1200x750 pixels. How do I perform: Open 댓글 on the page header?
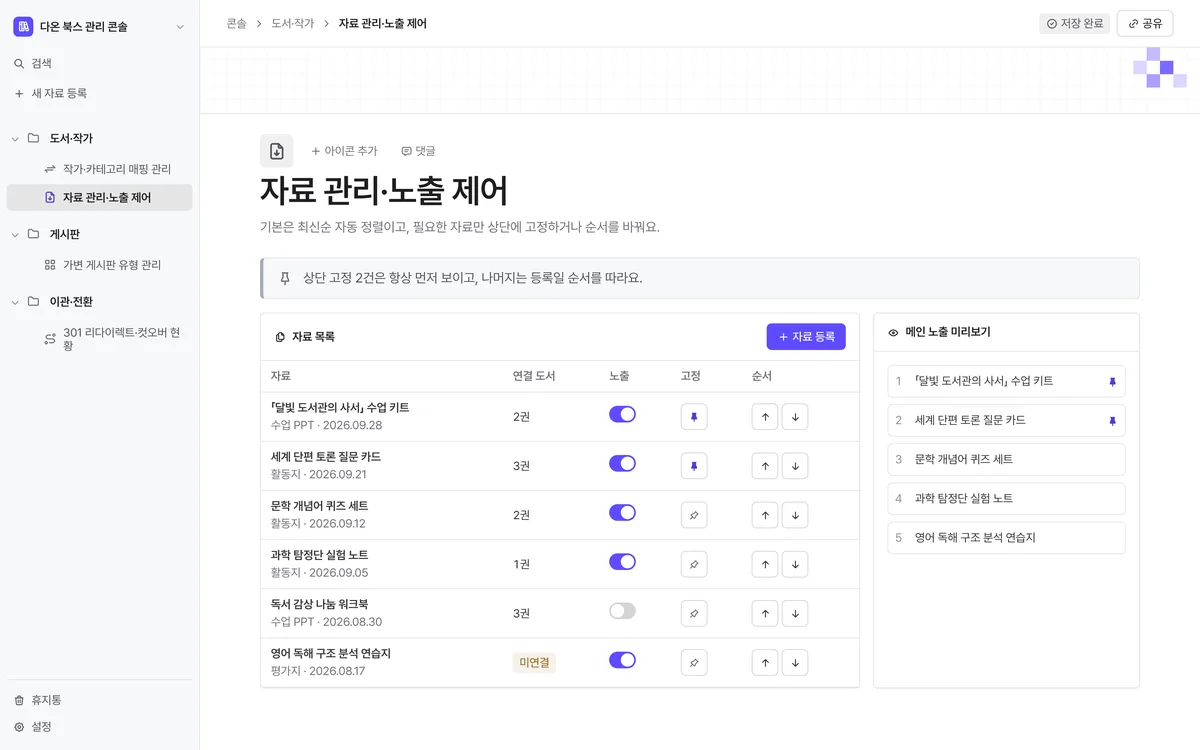418,151
